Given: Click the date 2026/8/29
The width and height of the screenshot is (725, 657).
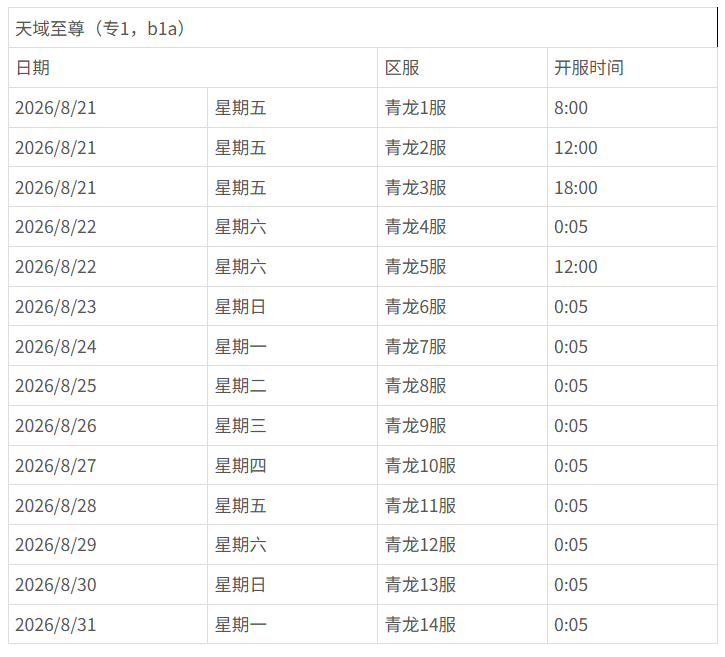Looking at the screenshot, I should [x=55, y=545].
